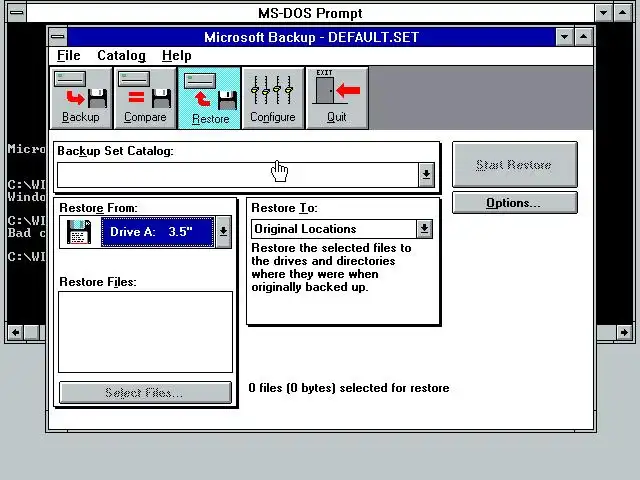The image size is (640, 480).
Task: Minimize the Microsoft Backup window
Action: coord(564,37)
